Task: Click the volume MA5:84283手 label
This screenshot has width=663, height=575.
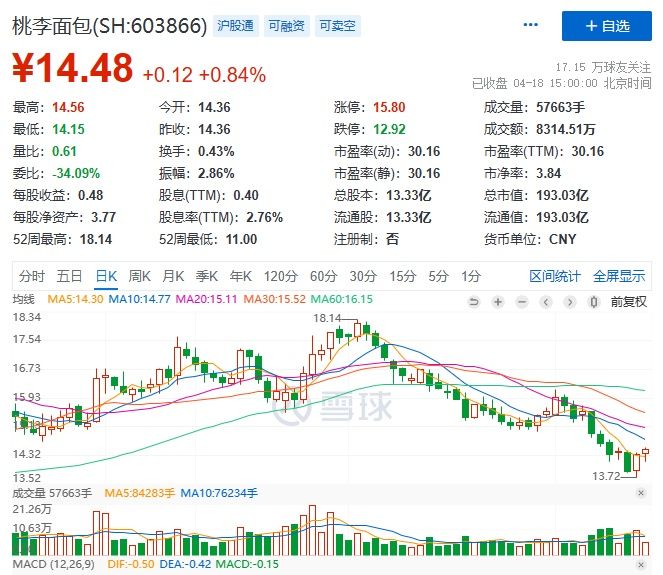Action: click(x=140, y=493)
